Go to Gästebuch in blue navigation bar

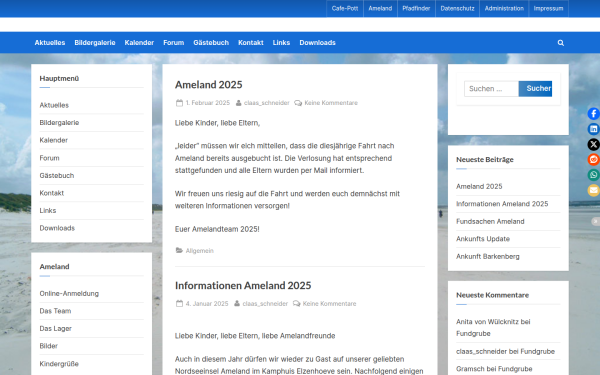pos(211,42)
